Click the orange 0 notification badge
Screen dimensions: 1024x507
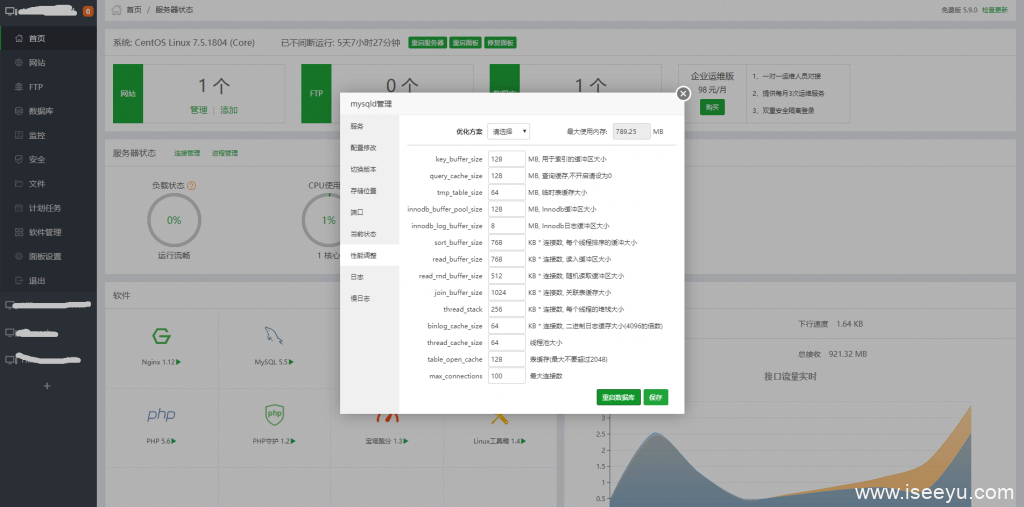88,11
